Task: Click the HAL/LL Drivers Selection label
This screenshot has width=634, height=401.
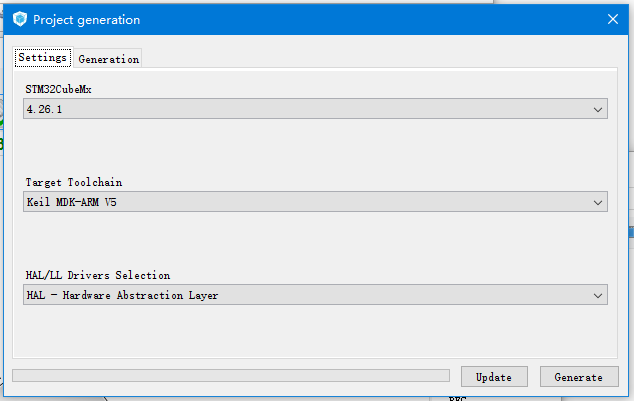Action: (x=97, y=275)
